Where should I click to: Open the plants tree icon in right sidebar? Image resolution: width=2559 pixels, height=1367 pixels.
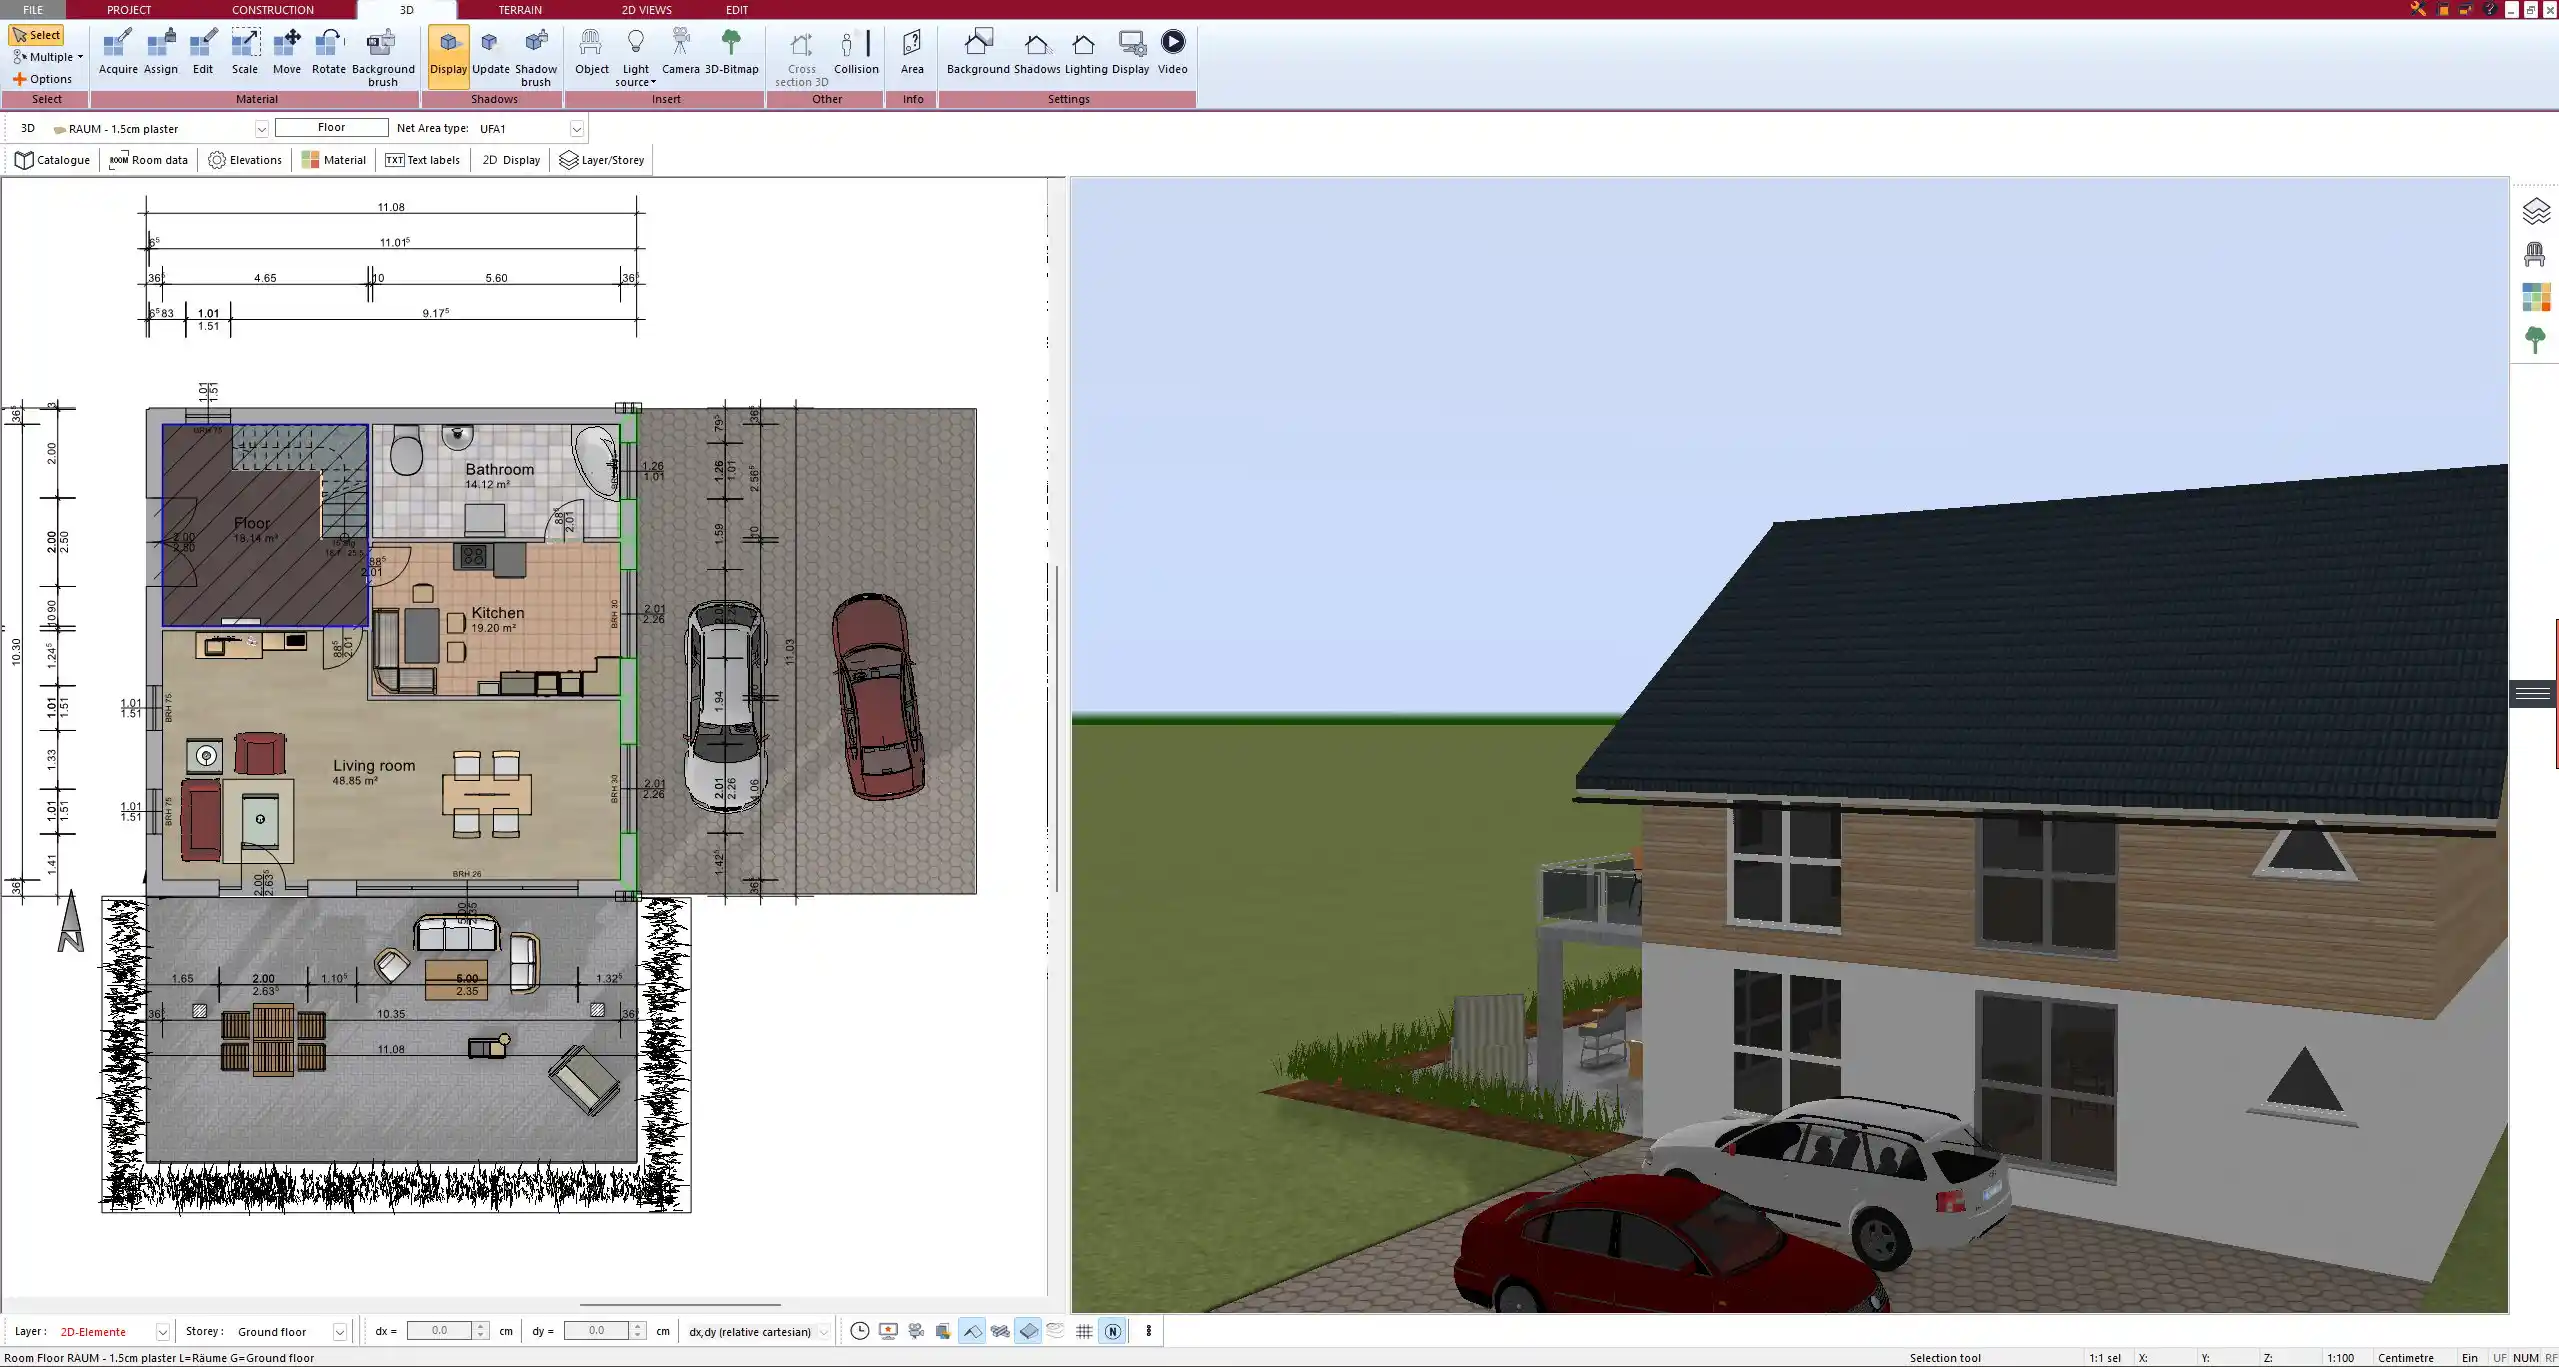2535,340
